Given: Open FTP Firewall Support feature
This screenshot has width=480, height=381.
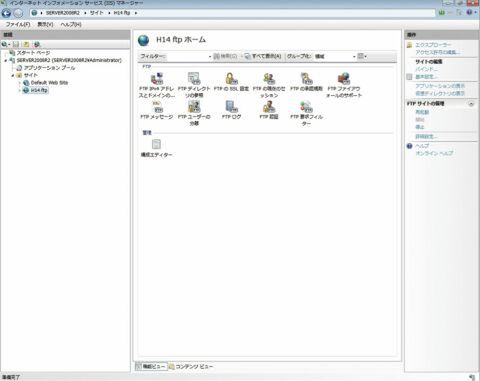Looking at the screenshot, I should tap(344, 85).
